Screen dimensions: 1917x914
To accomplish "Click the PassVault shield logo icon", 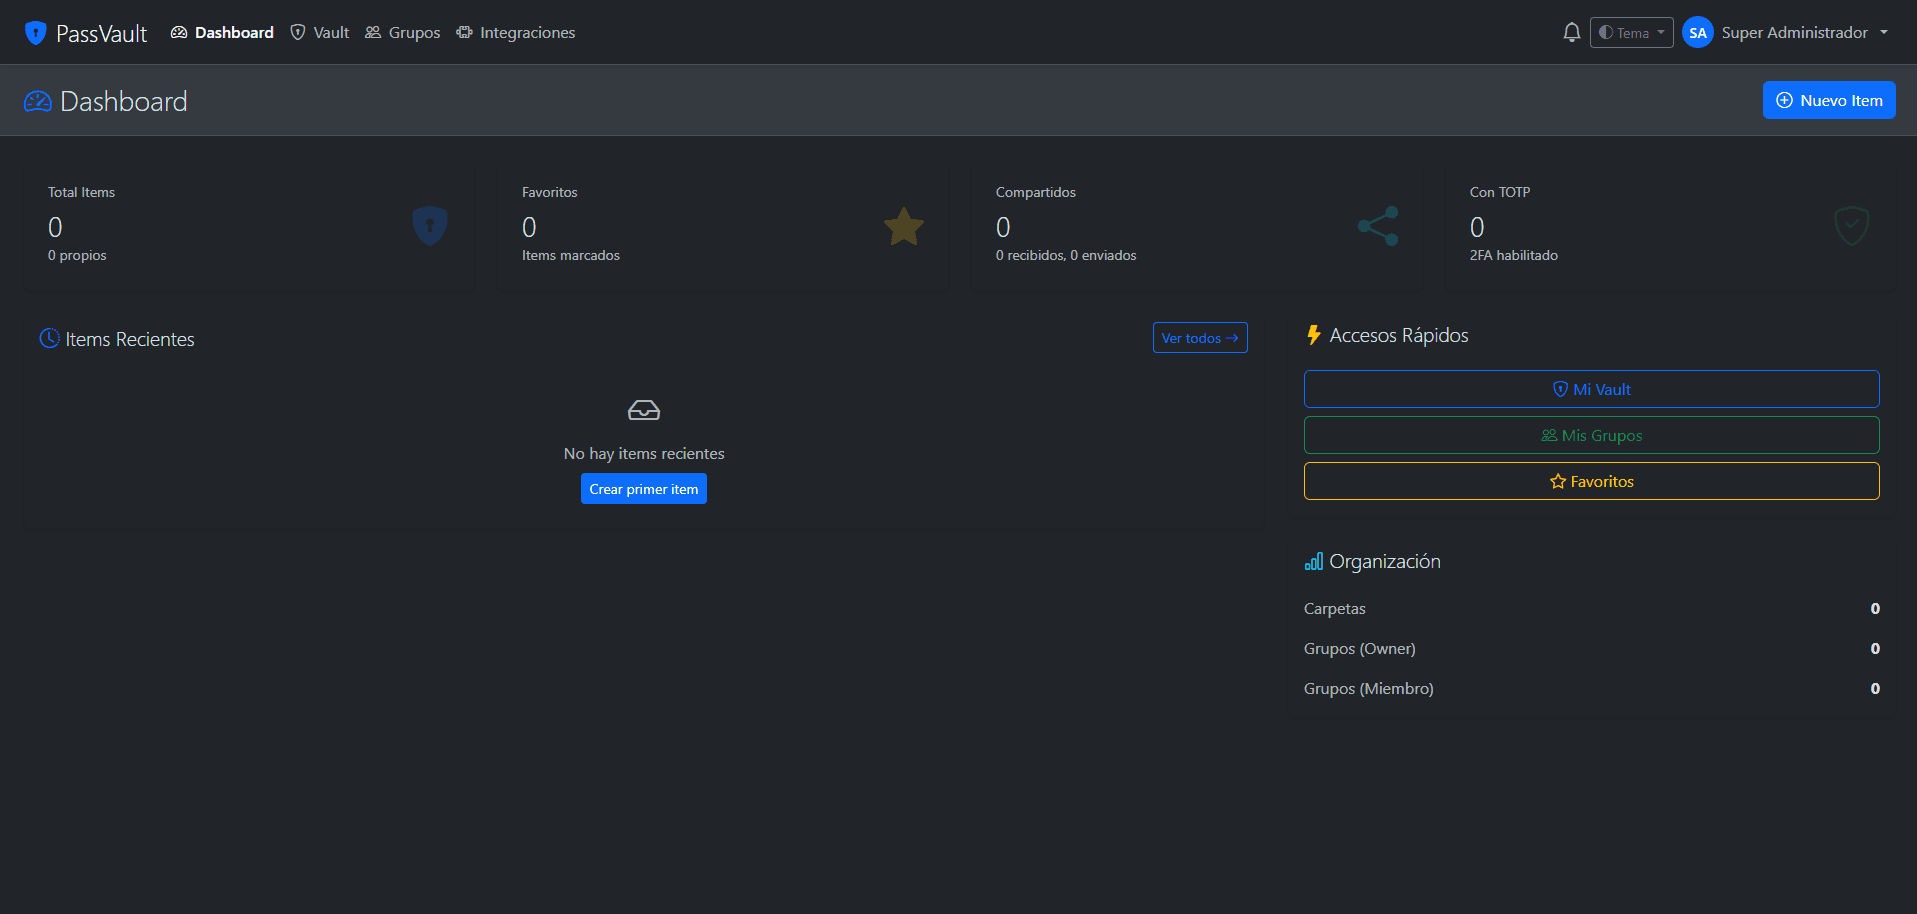I will click(35, 33).
